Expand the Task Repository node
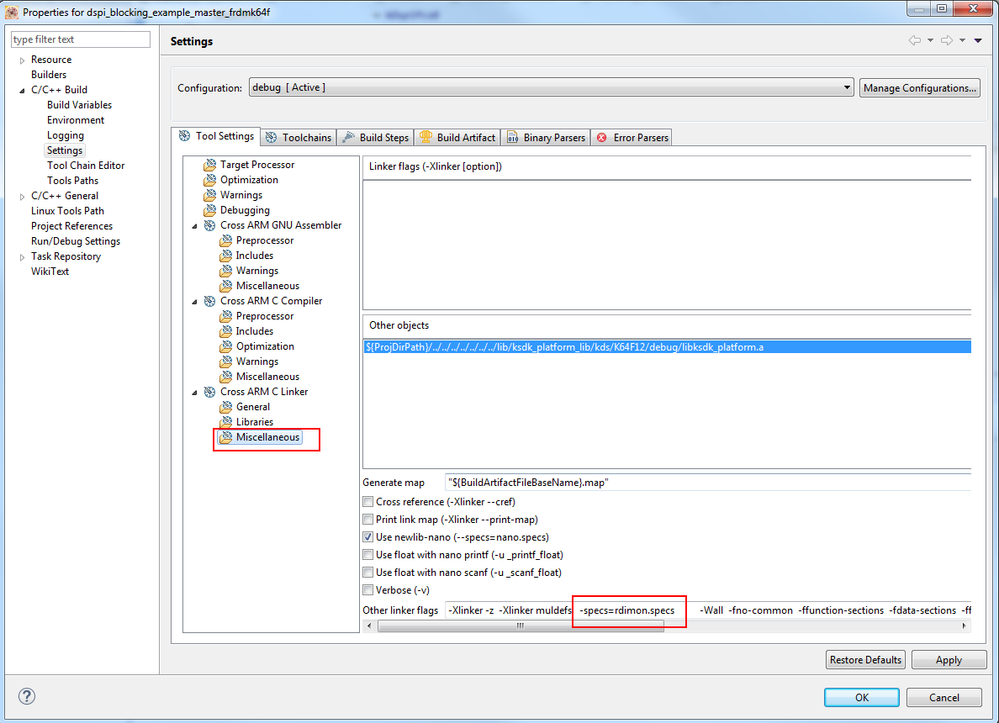 pyautogui.click(x=22, y=257)
